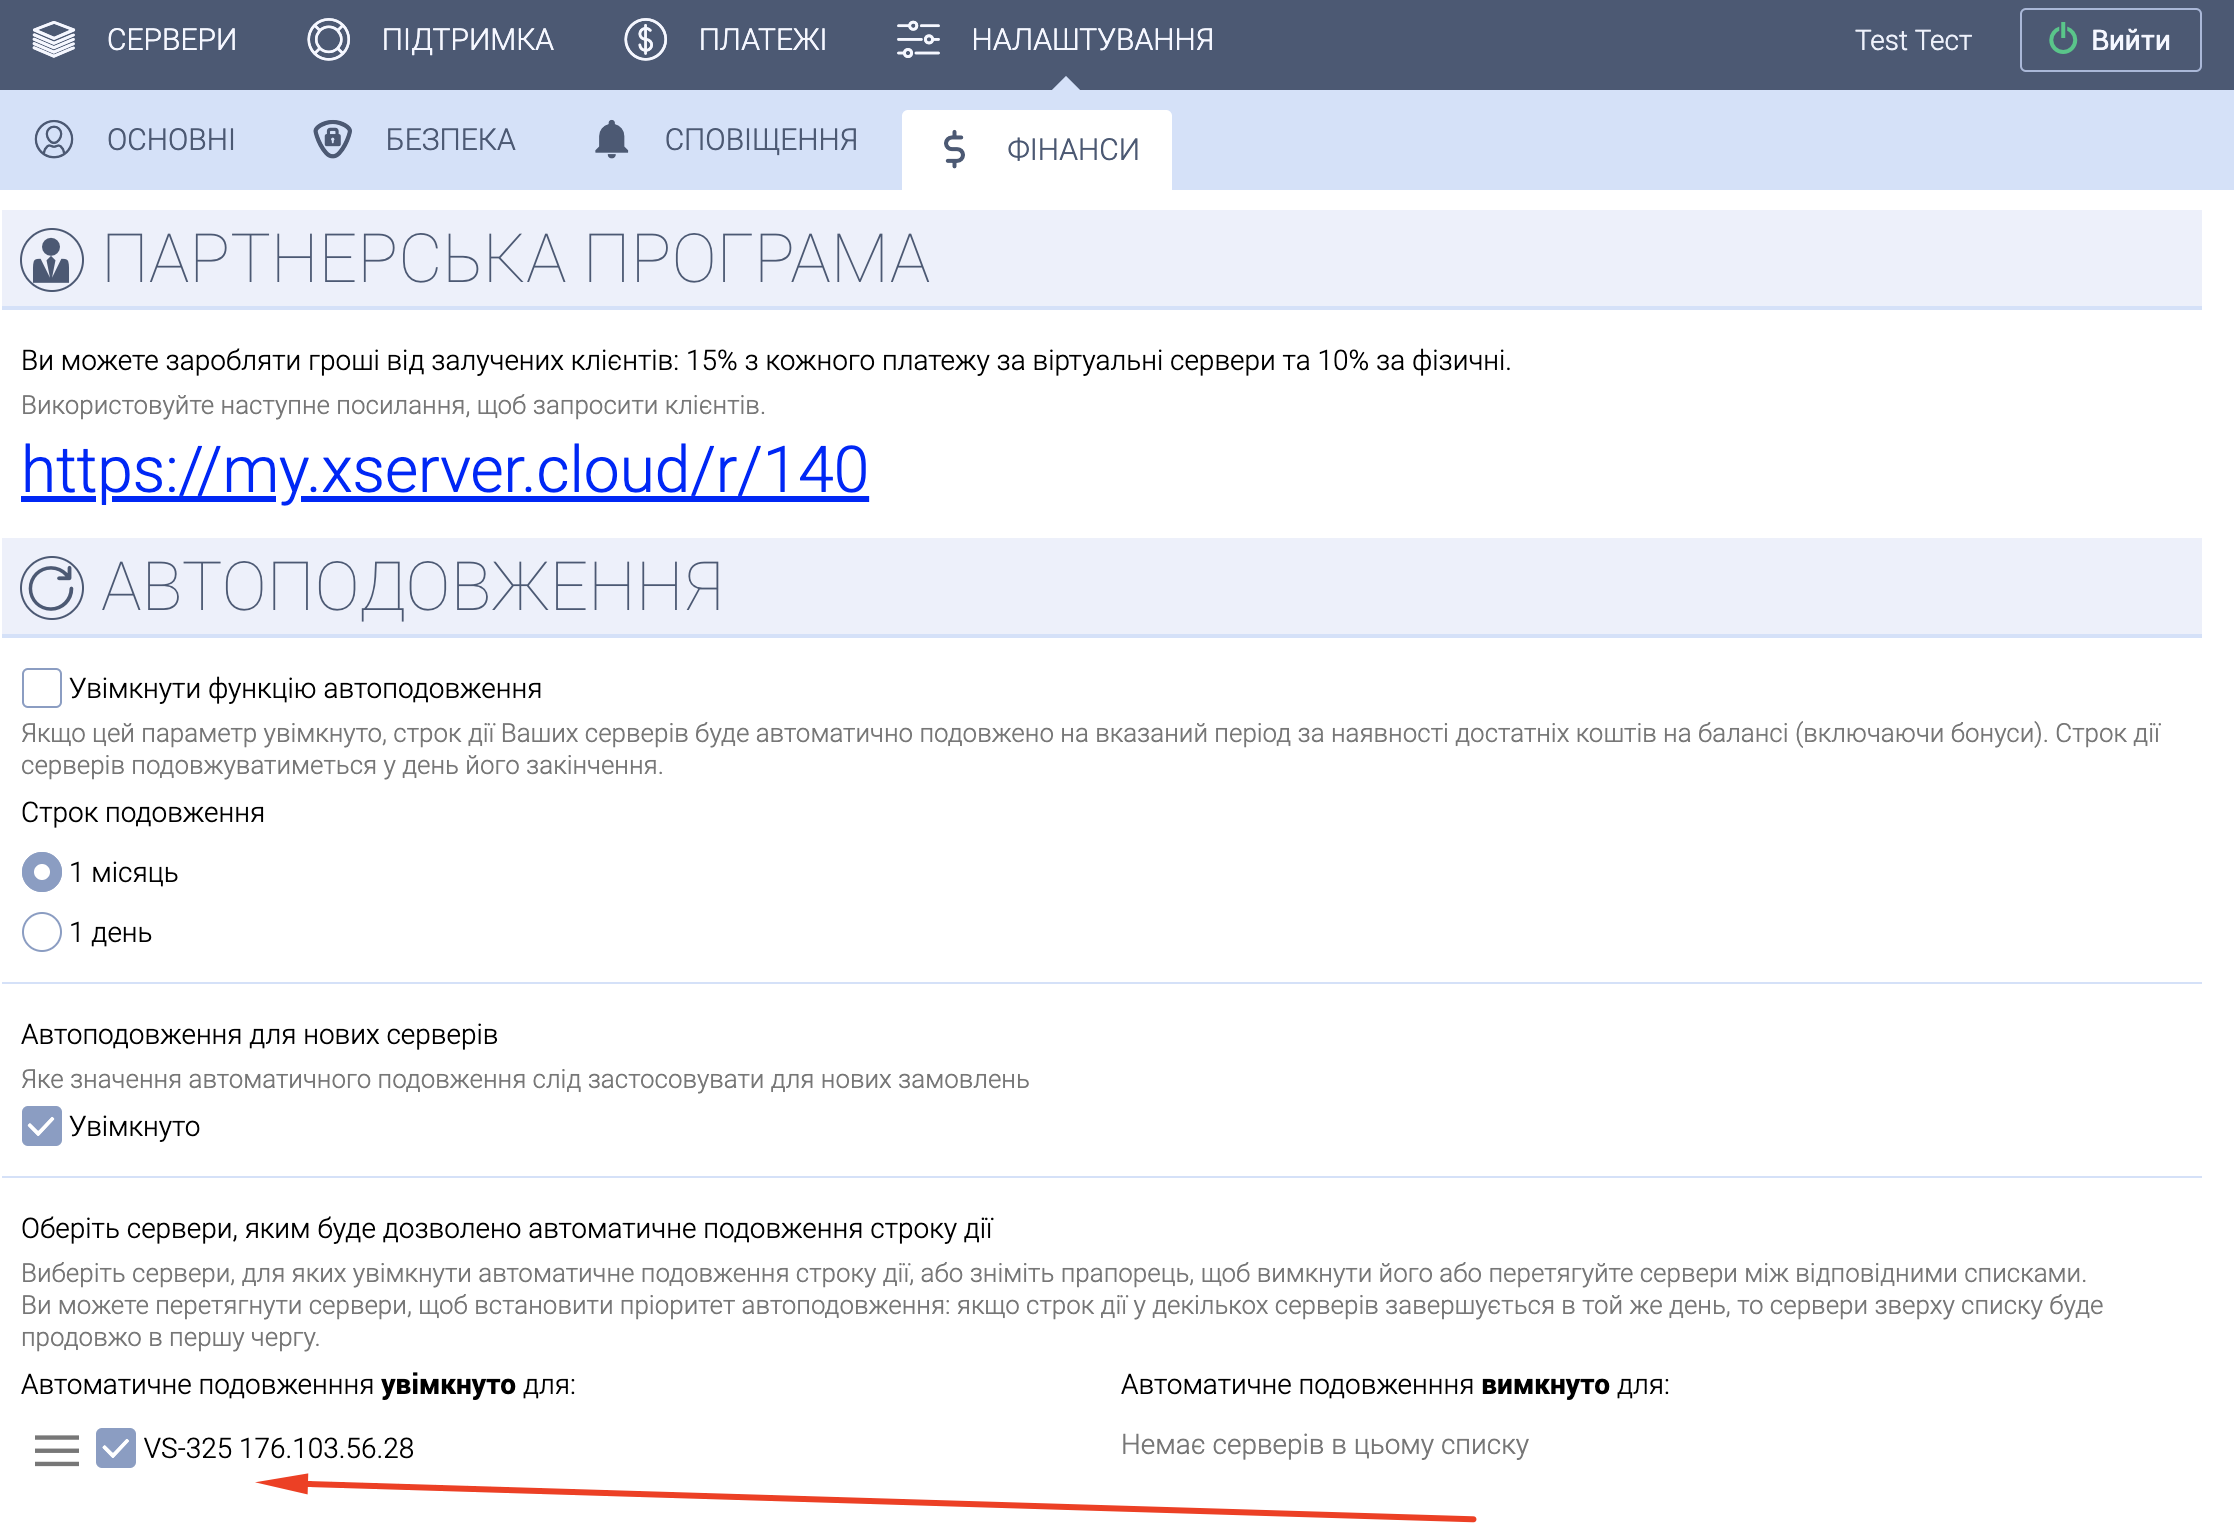
Task: Click the VS-325 176.103.56.28 server label
Action: 279,1448
